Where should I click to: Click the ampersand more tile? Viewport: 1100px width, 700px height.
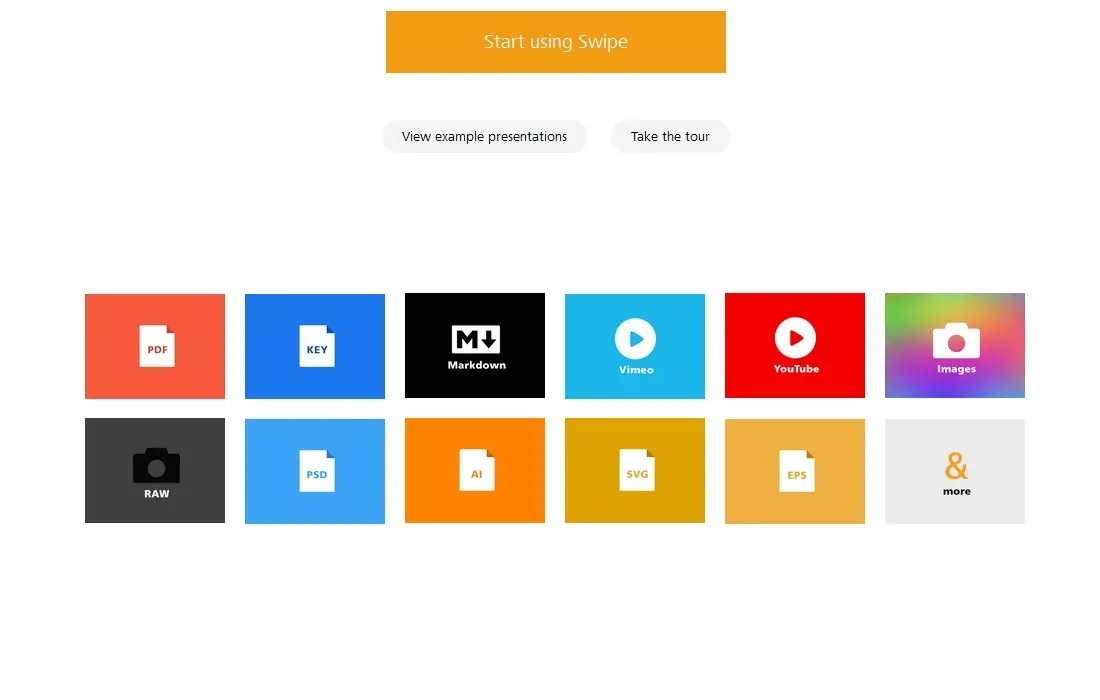point(955,471)
